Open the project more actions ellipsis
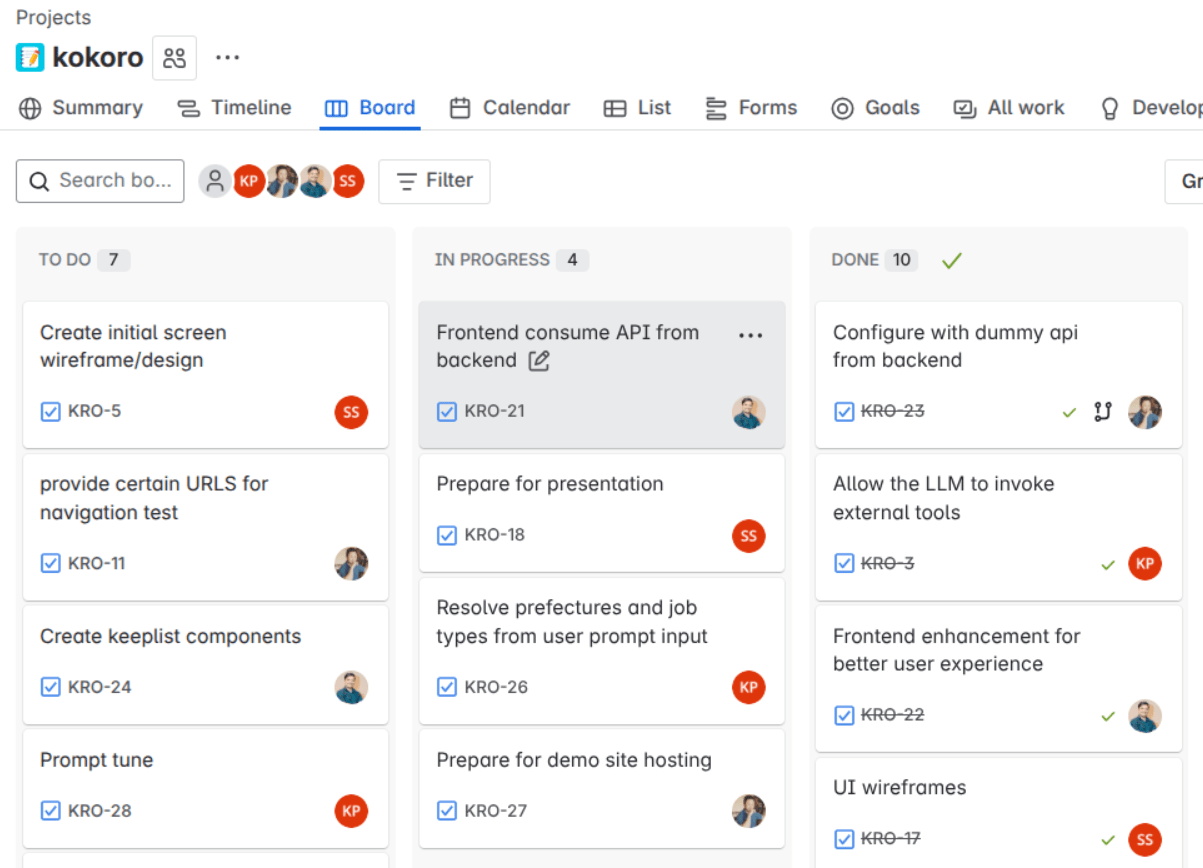 pyautogui.click(x=228, y=58)
